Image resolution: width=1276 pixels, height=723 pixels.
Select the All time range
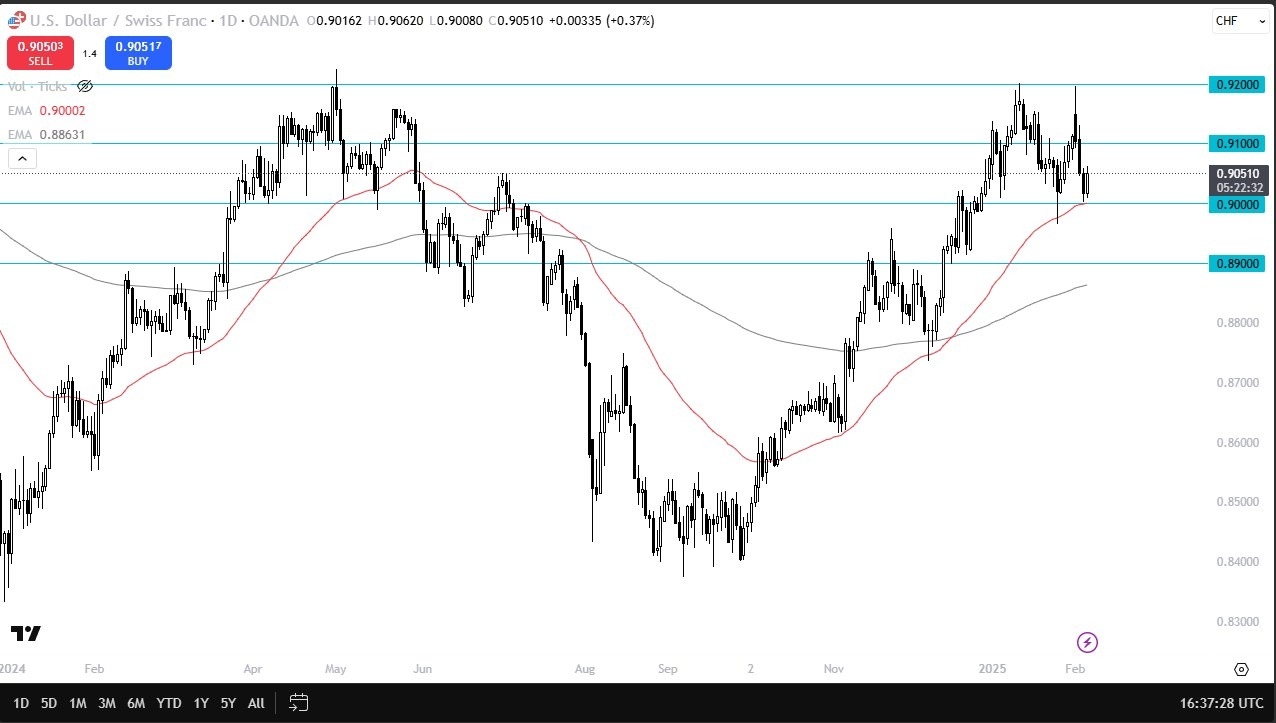[x=256, y=703]
